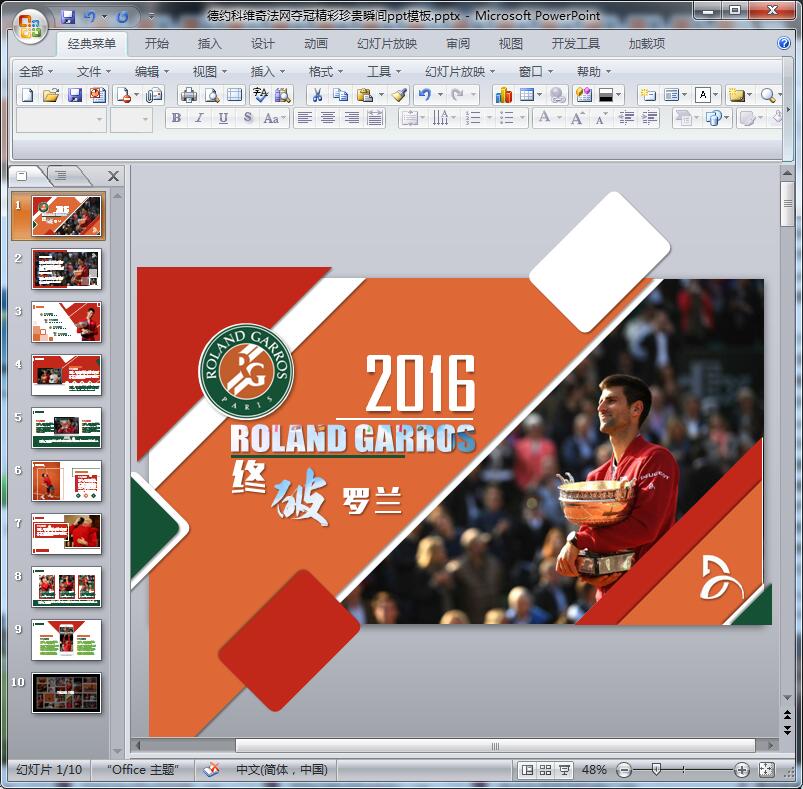Switch to Slide Sorter view

coord(545,770)
